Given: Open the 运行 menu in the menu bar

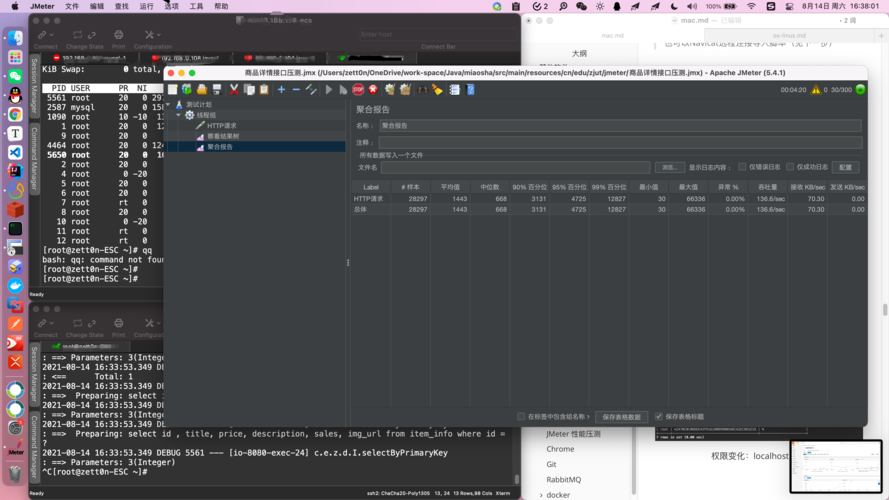Looking at the screenshot, I should click(x=147, y=6).
